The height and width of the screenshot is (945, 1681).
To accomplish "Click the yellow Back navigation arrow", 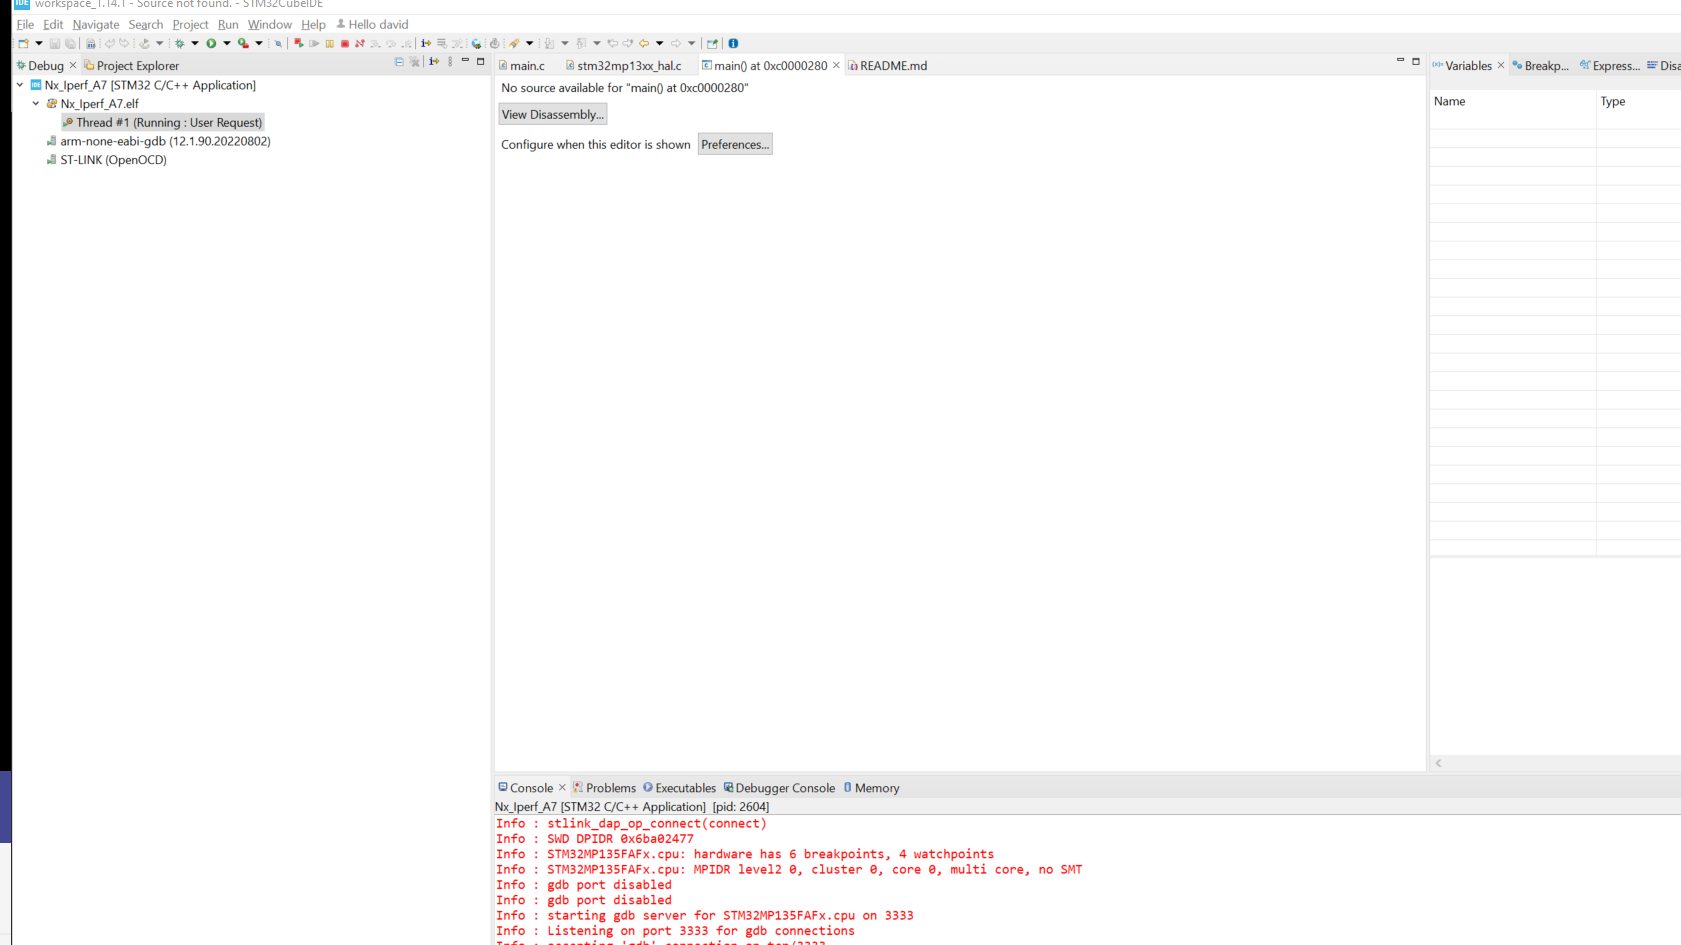I will [644, 43].
